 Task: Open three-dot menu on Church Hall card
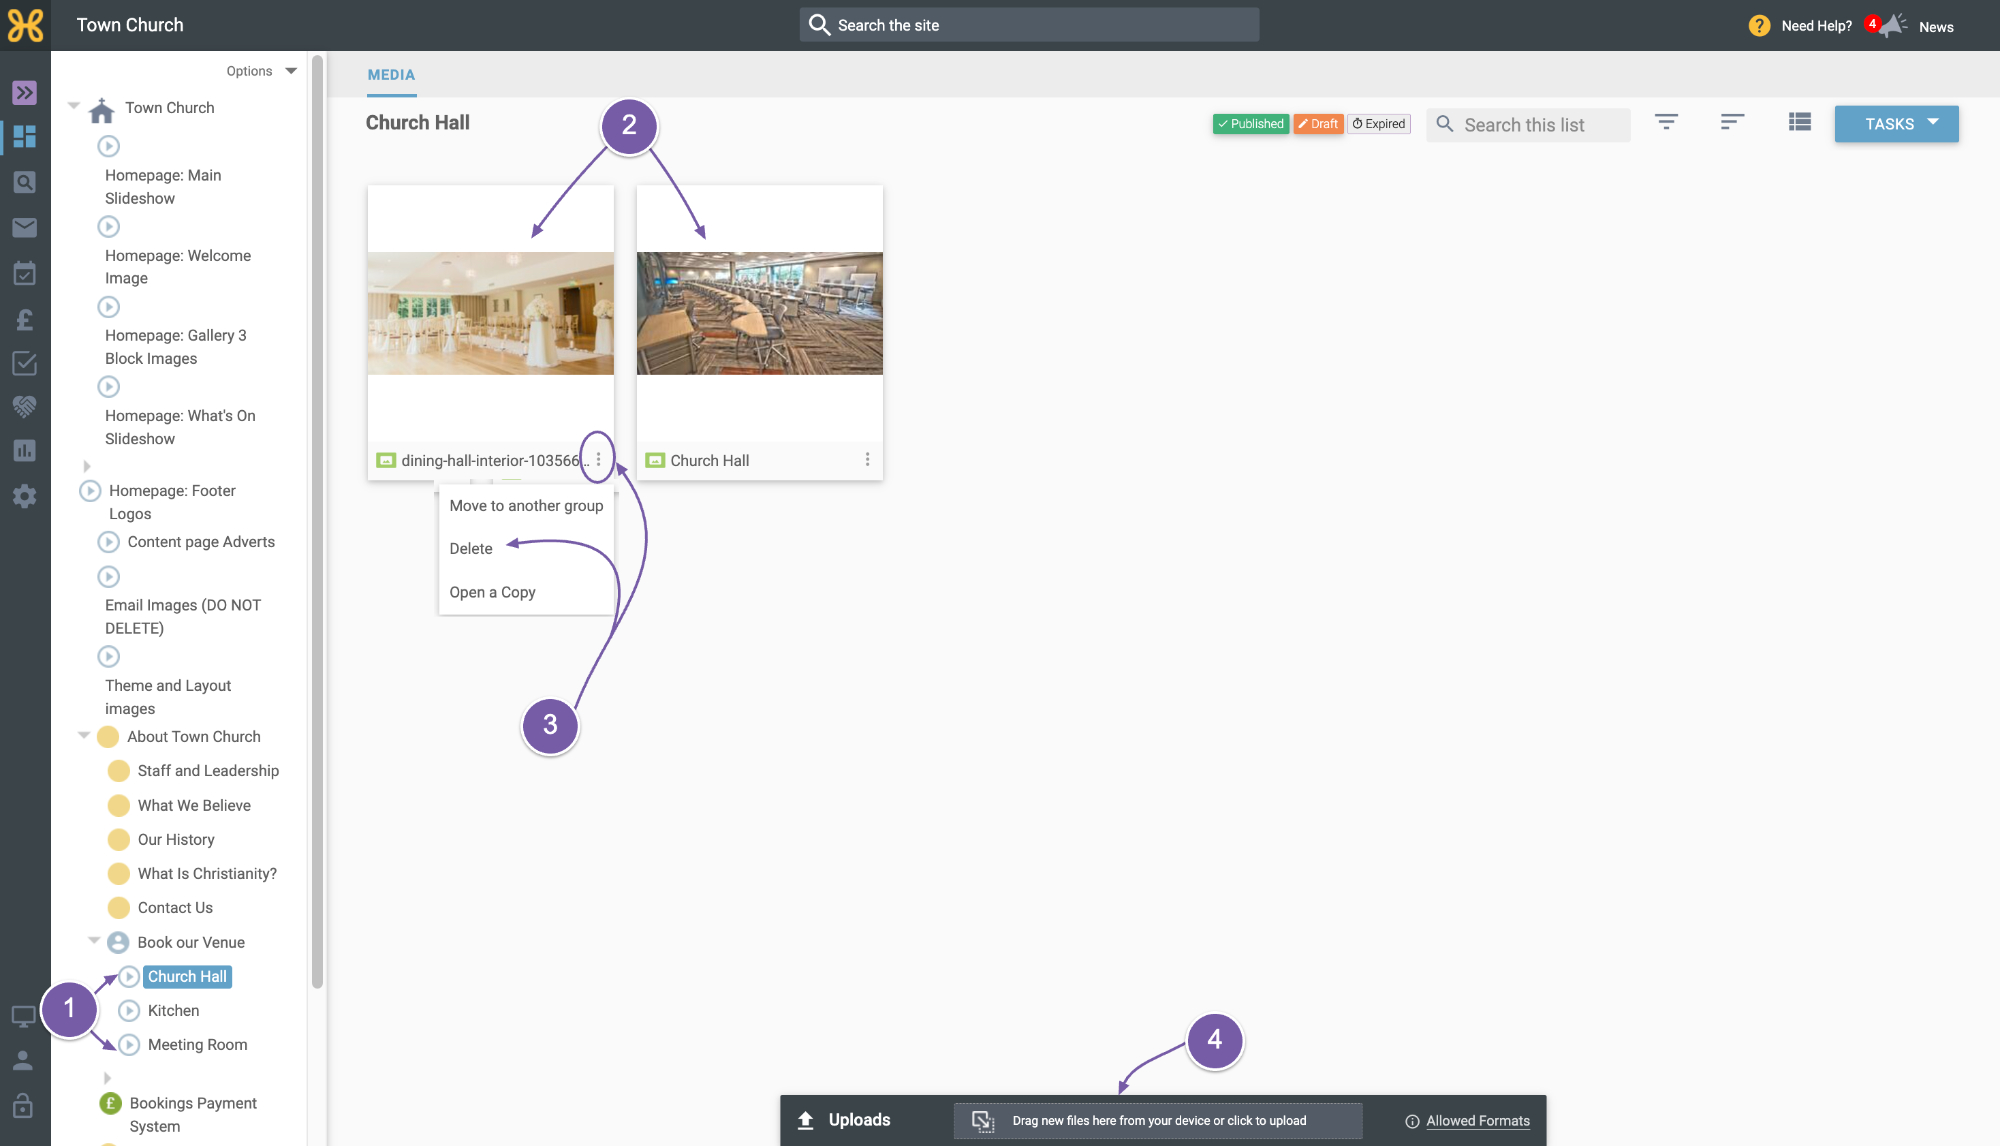click(x=867, y=459)
